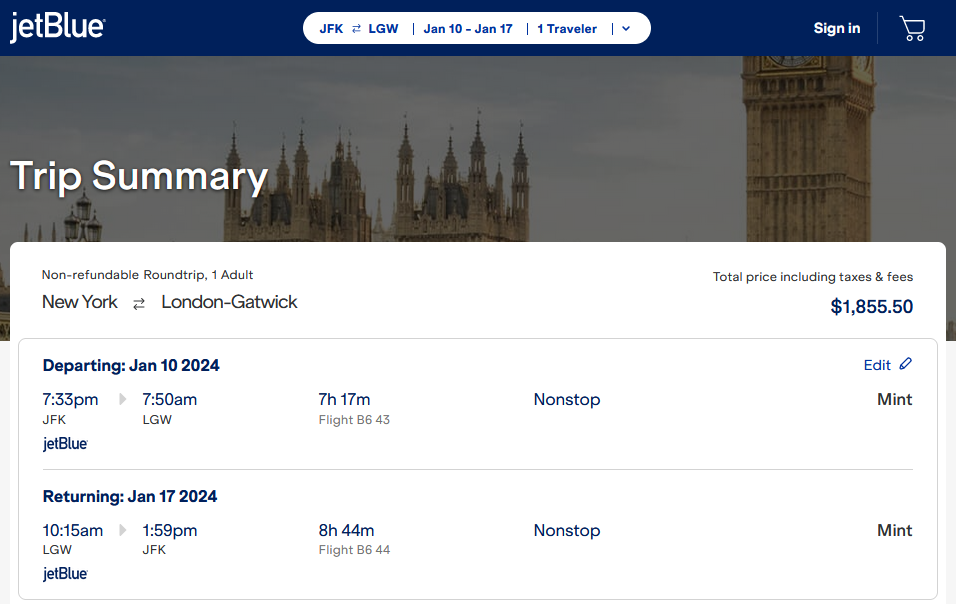
Task: Click the swap arrows between New York and London-Gatwick
Action: (138, 302)
